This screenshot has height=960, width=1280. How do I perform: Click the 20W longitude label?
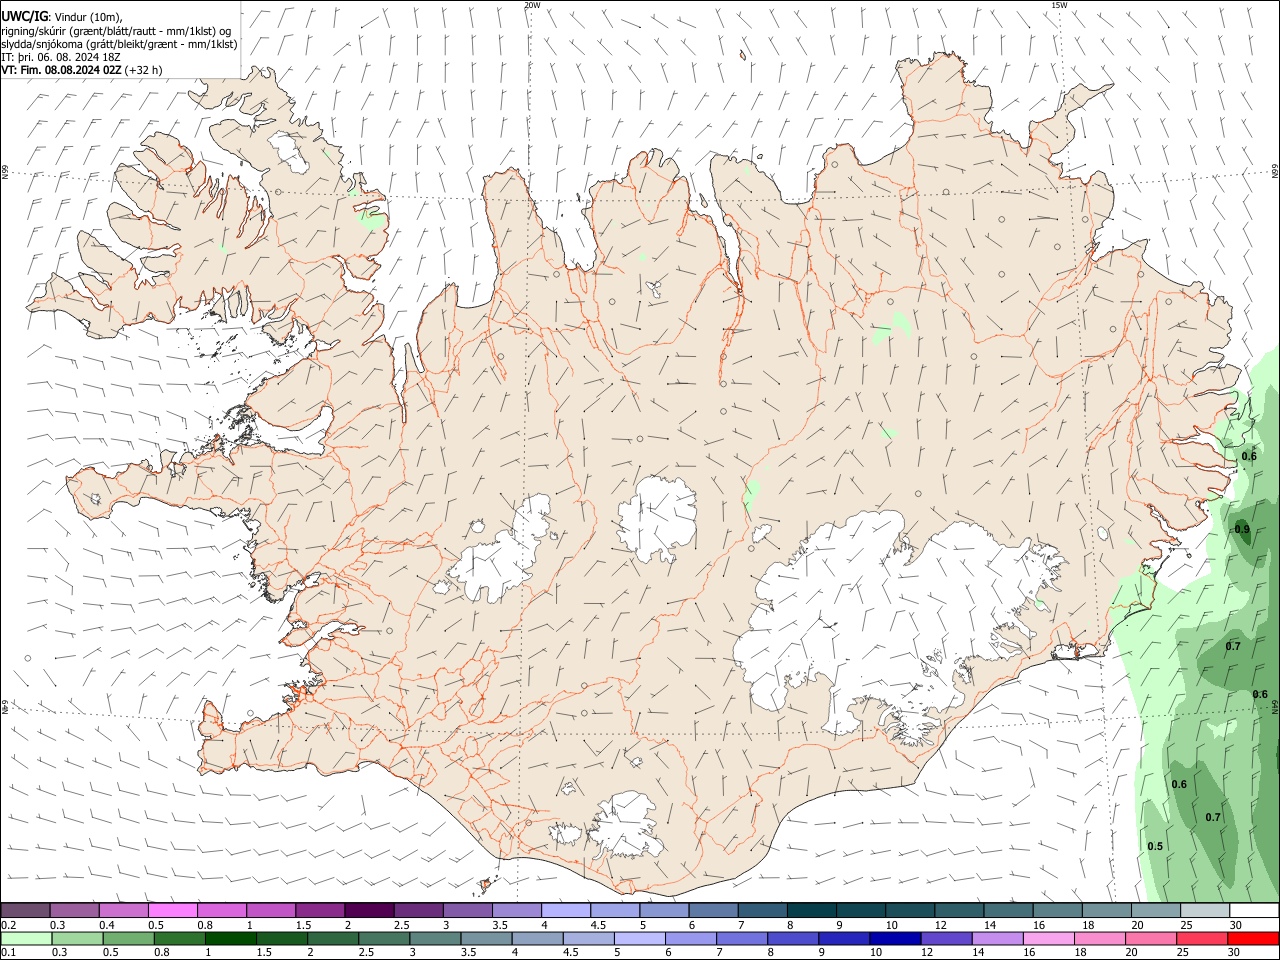tap(532, 5)
